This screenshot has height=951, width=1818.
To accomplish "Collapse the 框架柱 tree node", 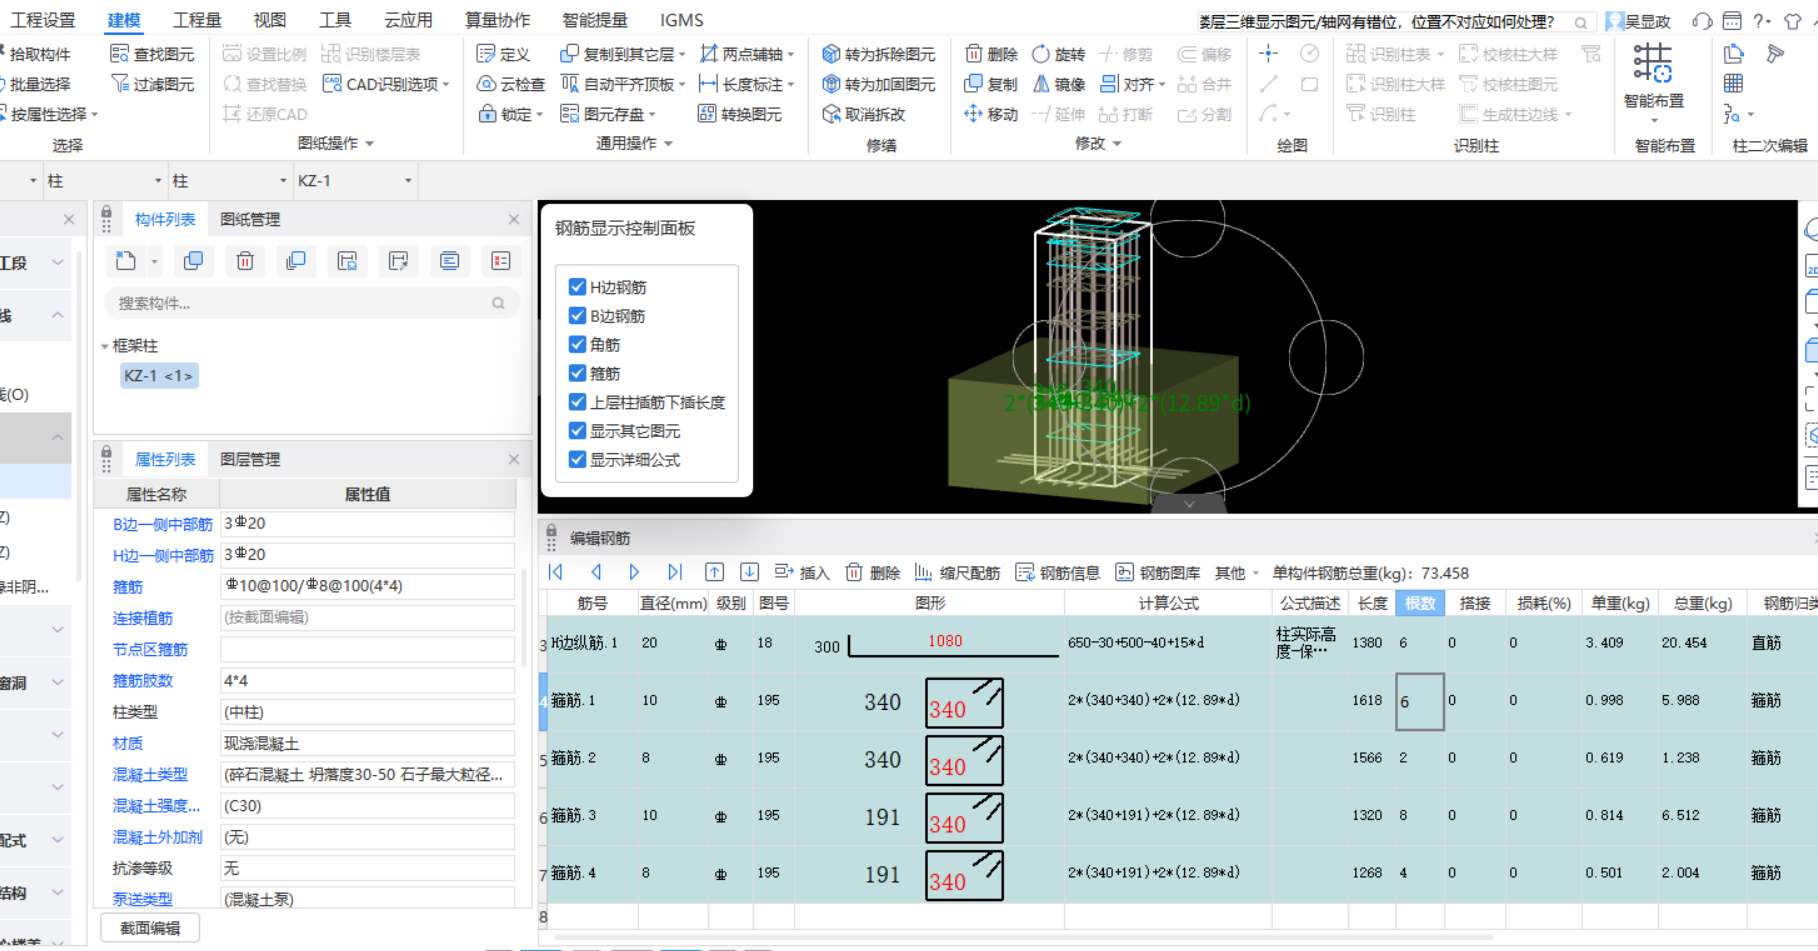I will (x=105, y=346).
